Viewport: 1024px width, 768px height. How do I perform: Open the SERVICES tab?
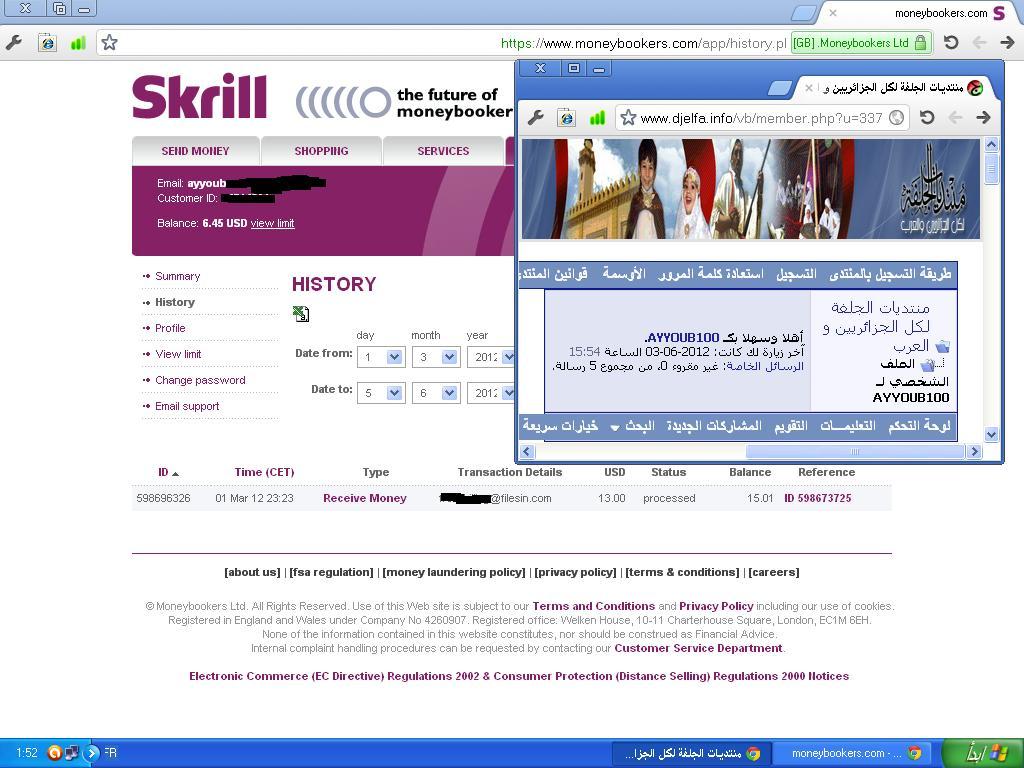443,151
